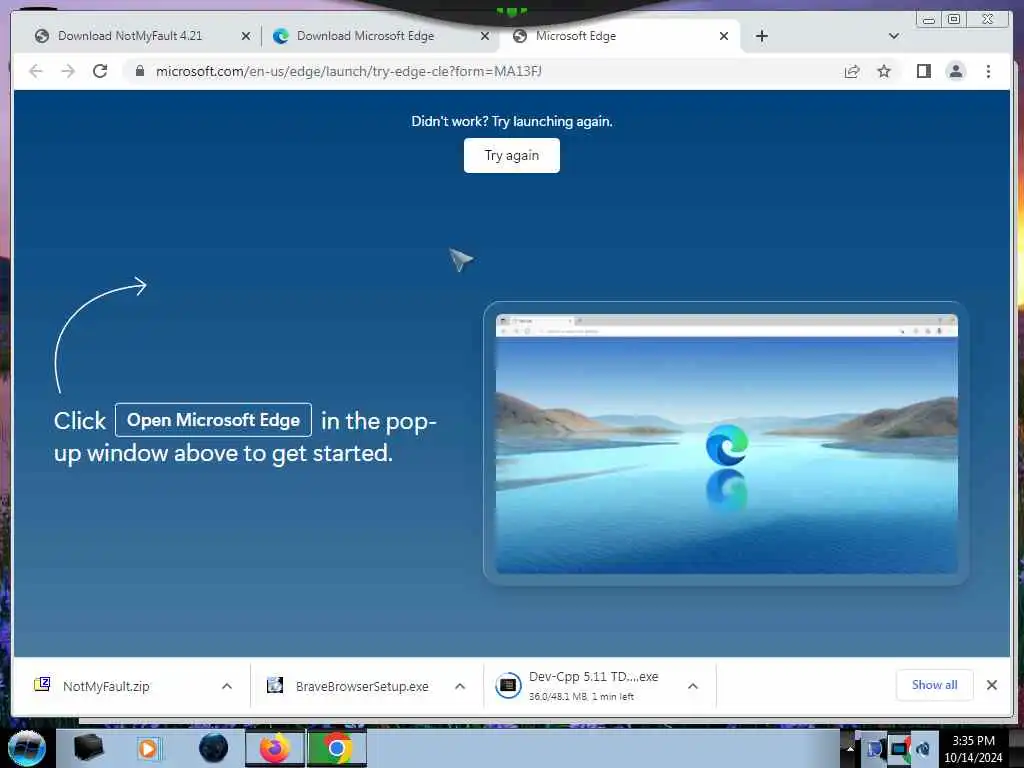Click the Edge preview image
This screenshot has height=768, width=1024.
click(726, 443)
